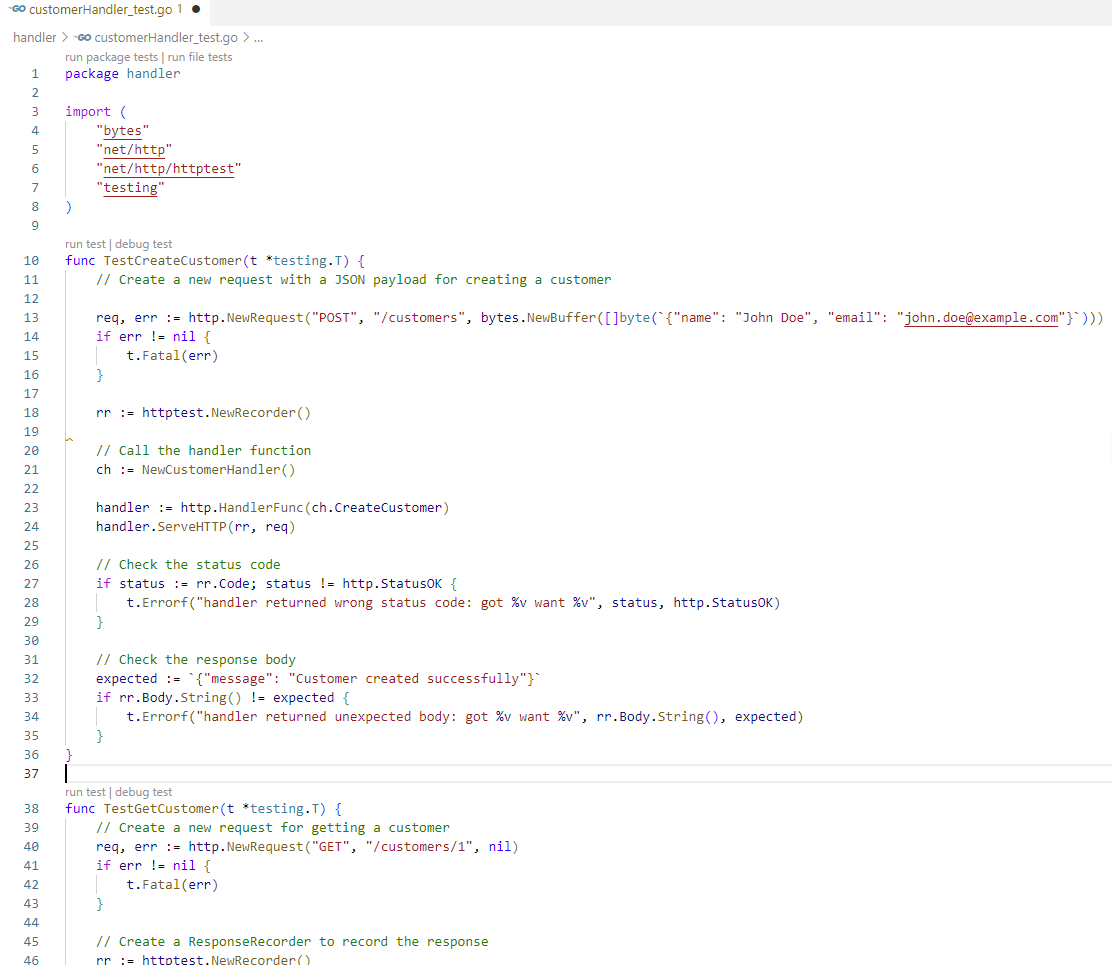Viewport: 1112px width, 965px height.
Task: Click the 'expected' variable on line 32
Action: pyautogui.click(x=127, y=679)
